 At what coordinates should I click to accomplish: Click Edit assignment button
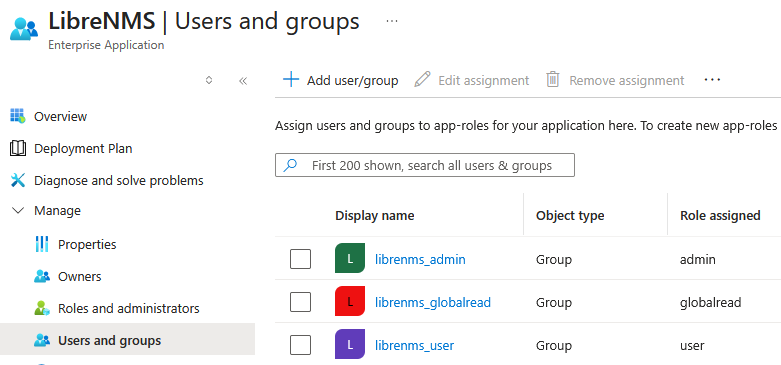472,80
